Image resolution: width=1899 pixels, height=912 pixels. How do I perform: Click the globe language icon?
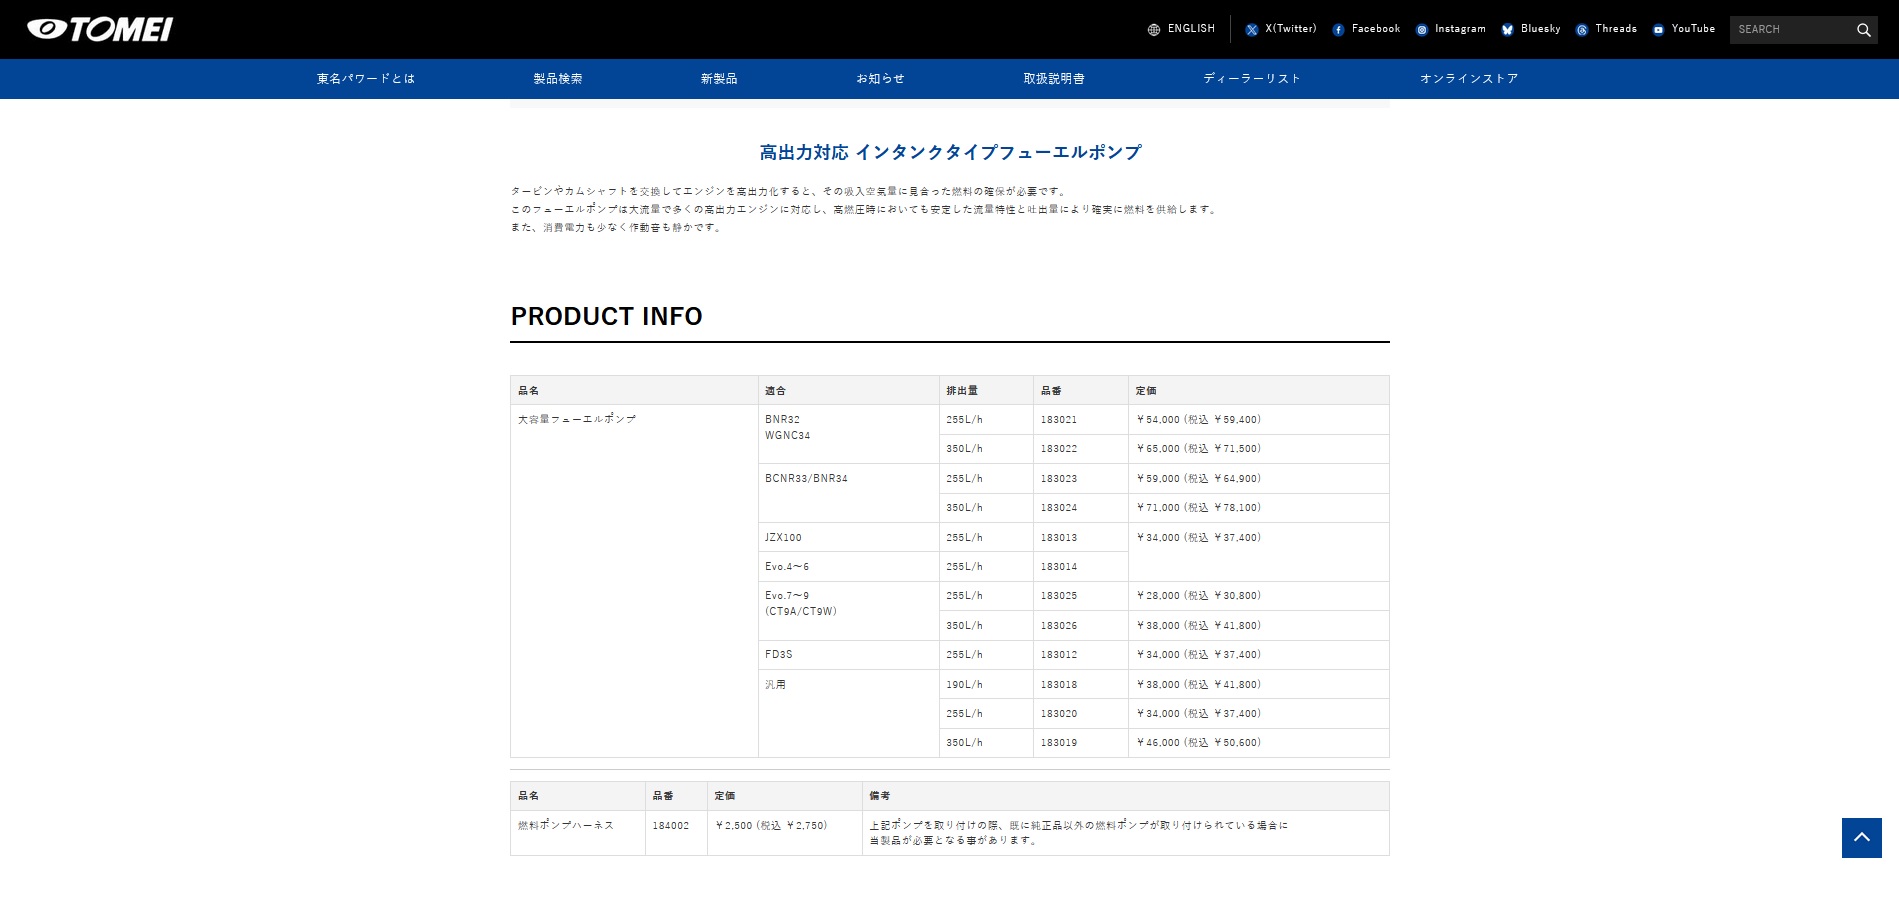(x=1154, y=30)
